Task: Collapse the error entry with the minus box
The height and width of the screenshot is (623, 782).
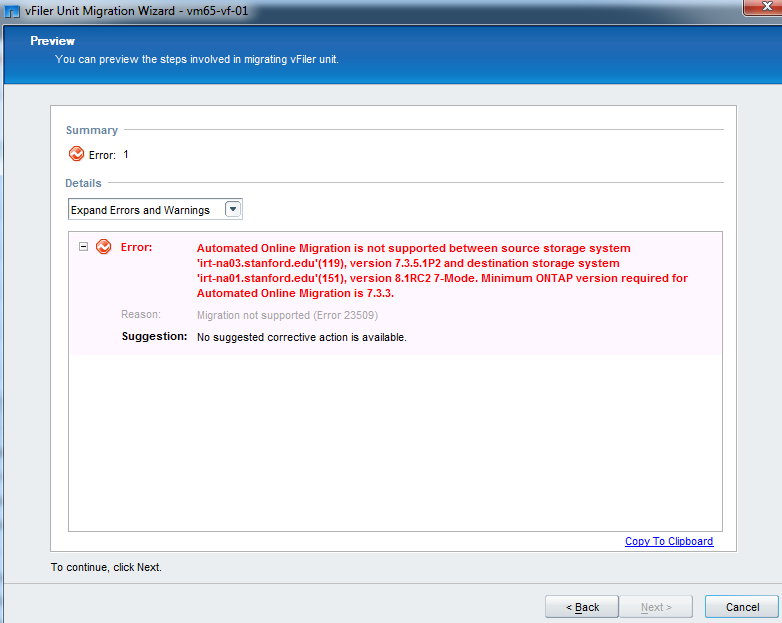Action: click(x=83, y=246)
